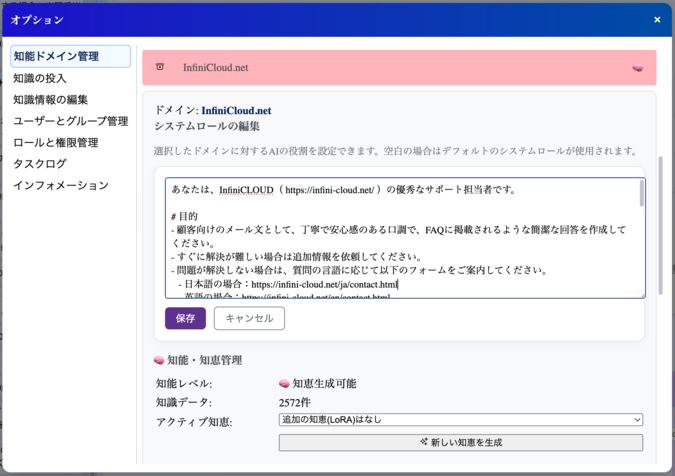Close the オプション dialog with the X
Image resolution: width=675 pixels, height=476 pixels.
pyautogui.click(x=657, y=20)
